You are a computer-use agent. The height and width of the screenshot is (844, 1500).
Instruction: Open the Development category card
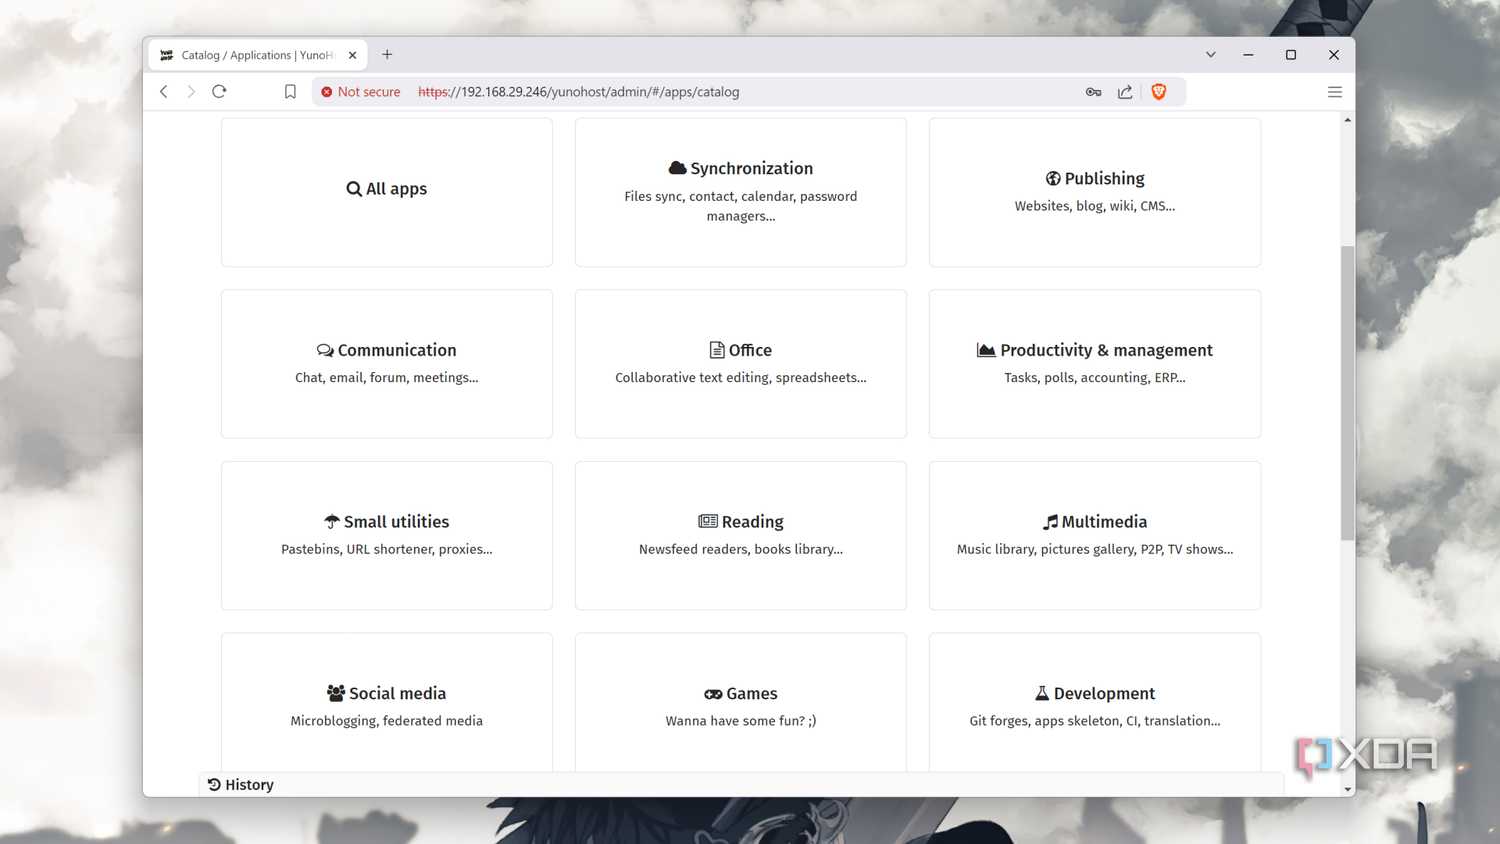1095,702
